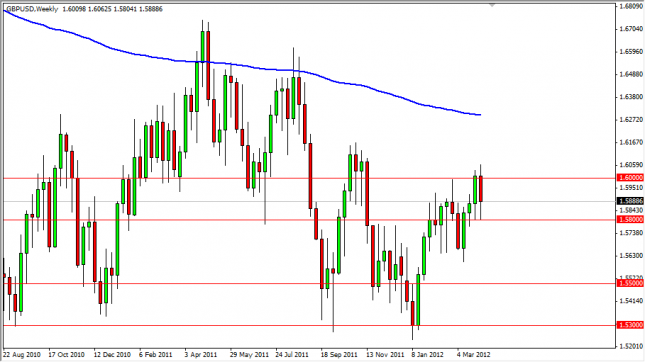Screen dimensions: 645x362
Task: Click the 4 Mar 2012 date label
Action: (473, 354)
